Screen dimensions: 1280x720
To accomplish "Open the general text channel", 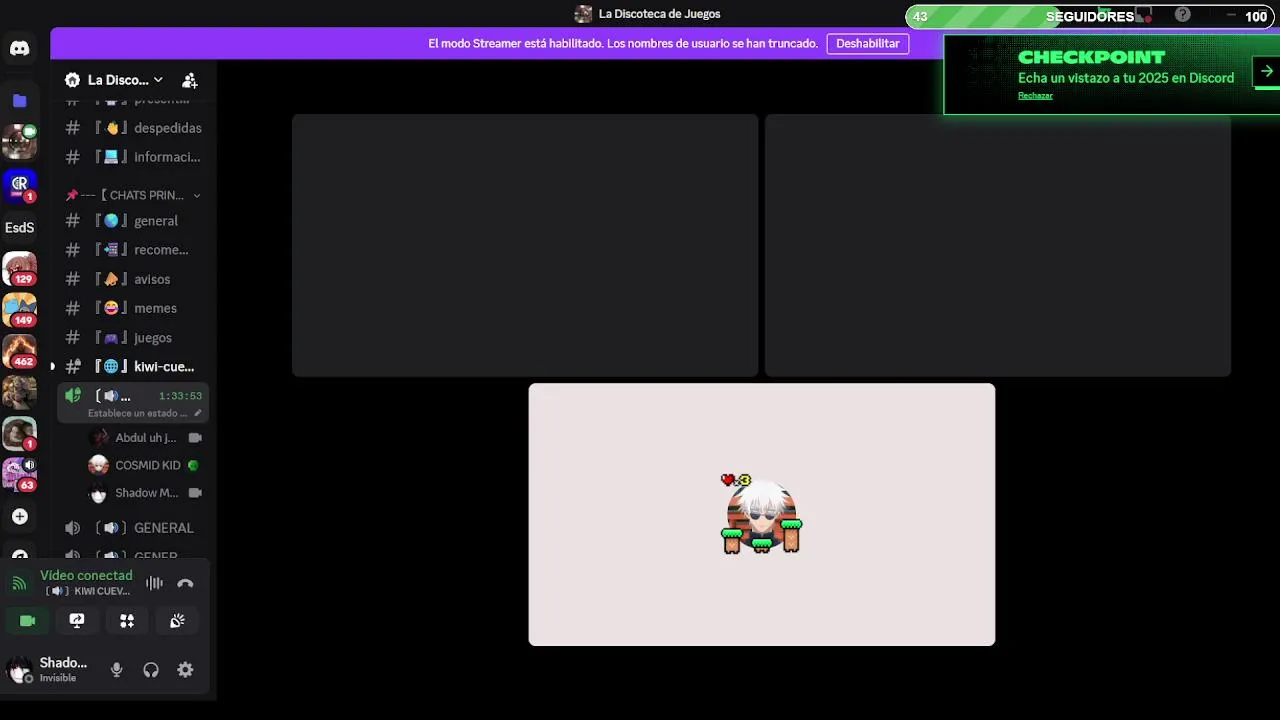I will pyautogui.click(x=133, y=221).
